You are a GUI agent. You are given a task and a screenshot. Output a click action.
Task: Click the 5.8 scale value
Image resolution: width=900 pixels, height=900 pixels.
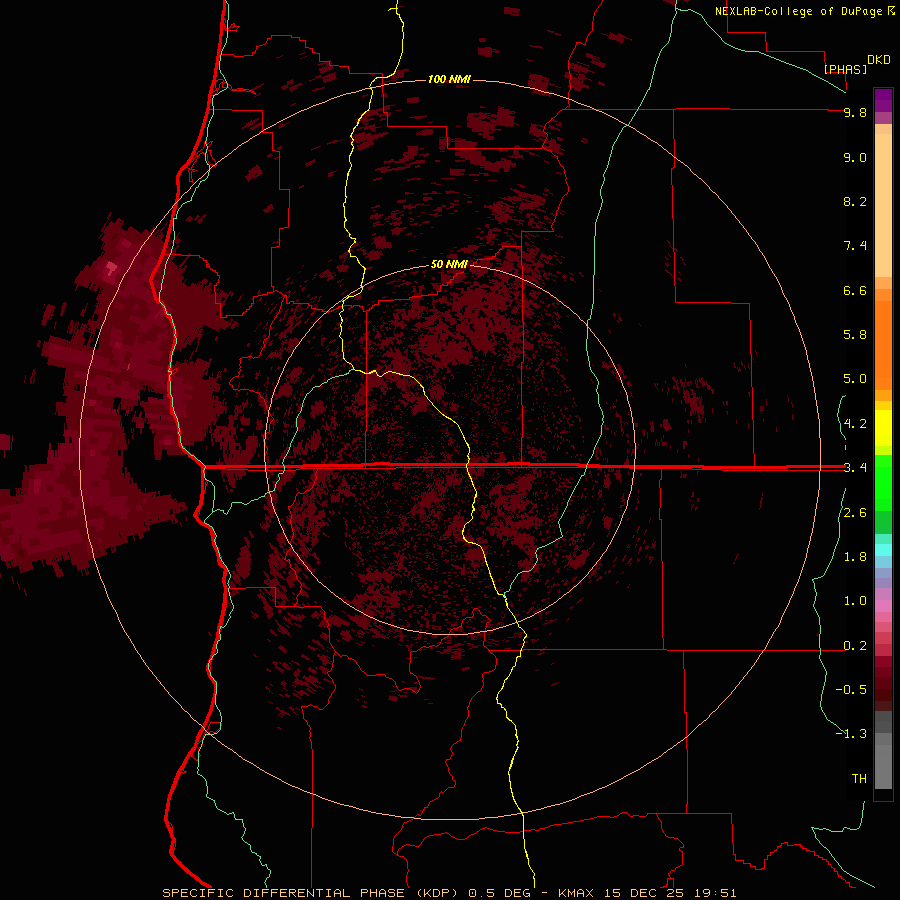855,335
